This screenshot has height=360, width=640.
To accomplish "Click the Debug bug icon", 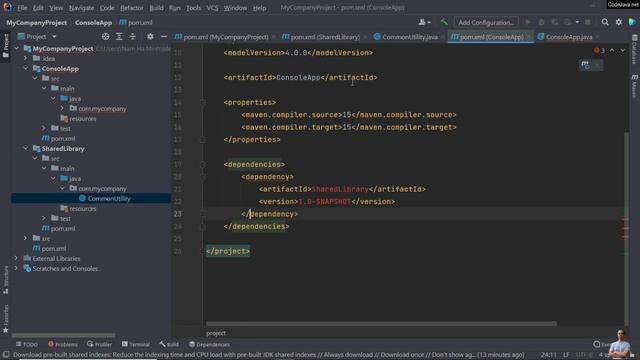I will click(x=541, y=22).
